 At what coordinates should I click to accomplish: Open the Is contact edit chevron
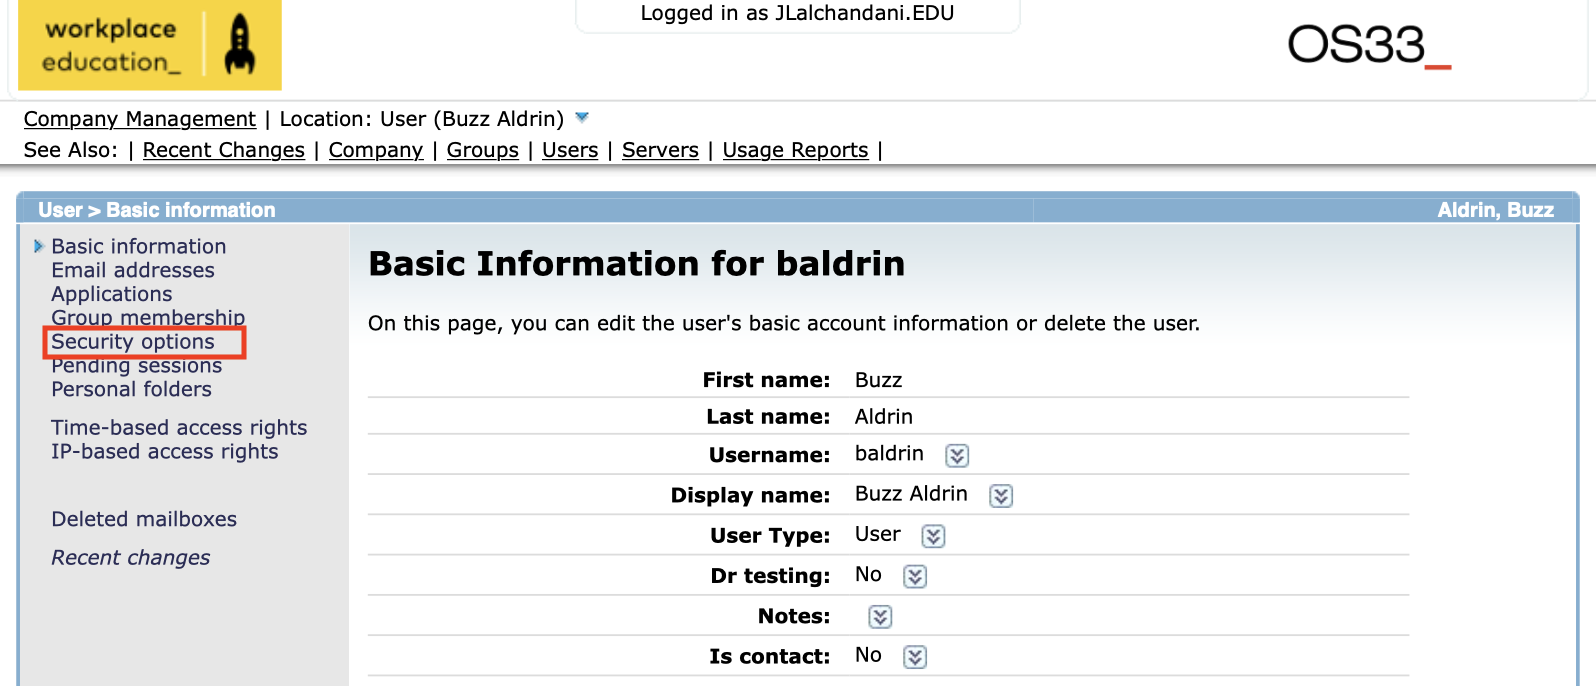point(915,657)
